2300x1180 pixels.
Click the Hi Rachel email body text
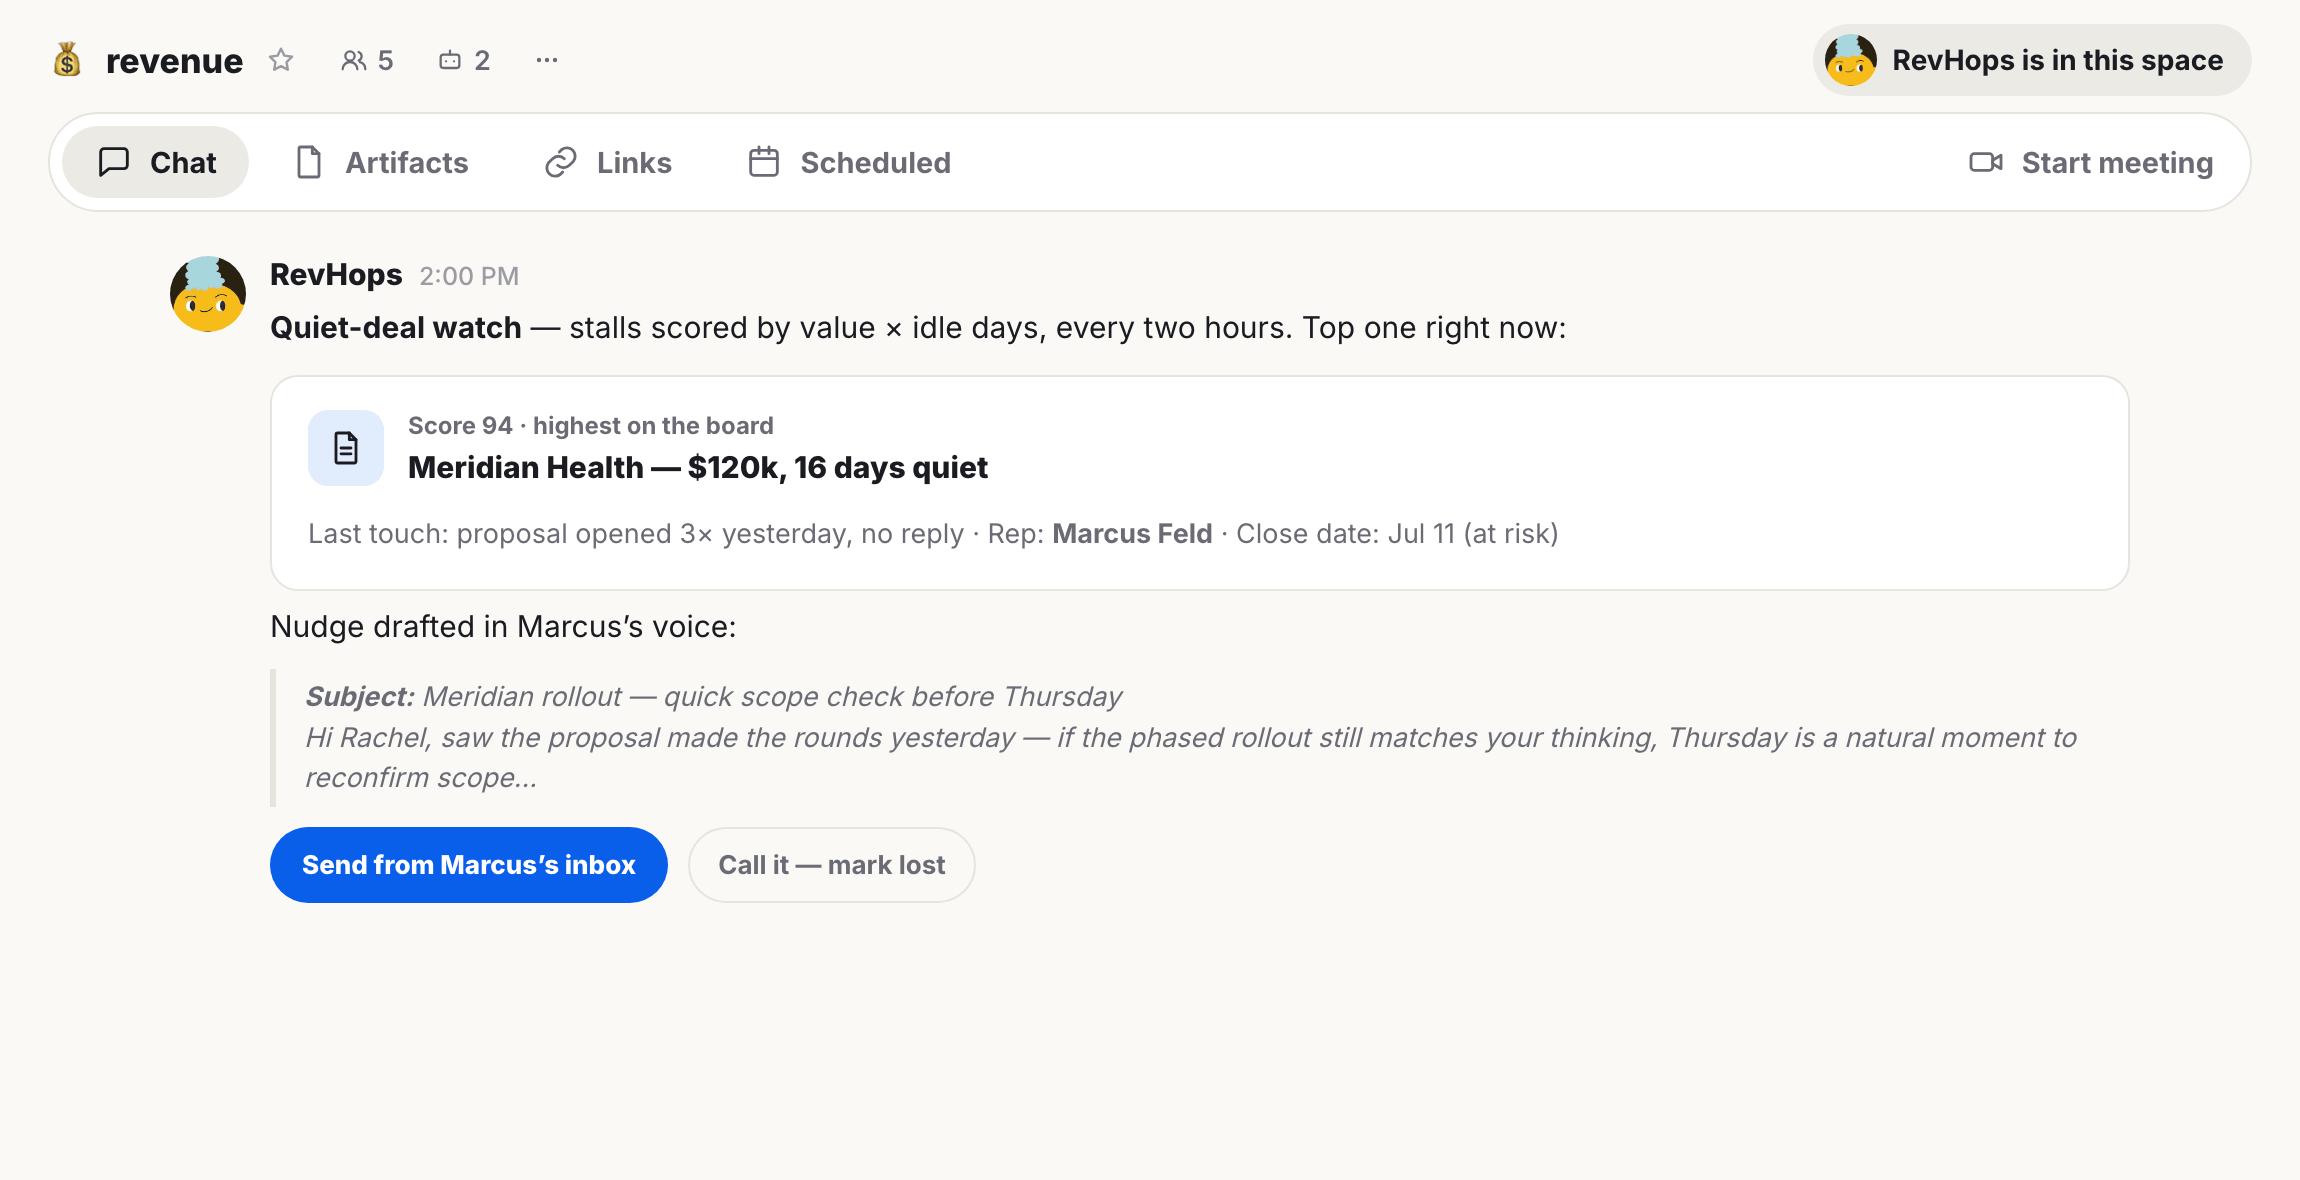point(1190,757)
